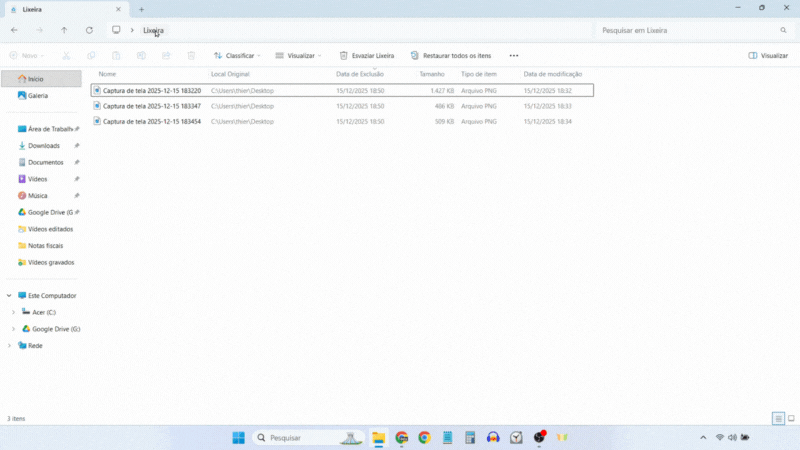Switch to large thumbnails view icon
Viewport: 800px width, 450px height.
[x=790, y=418]
